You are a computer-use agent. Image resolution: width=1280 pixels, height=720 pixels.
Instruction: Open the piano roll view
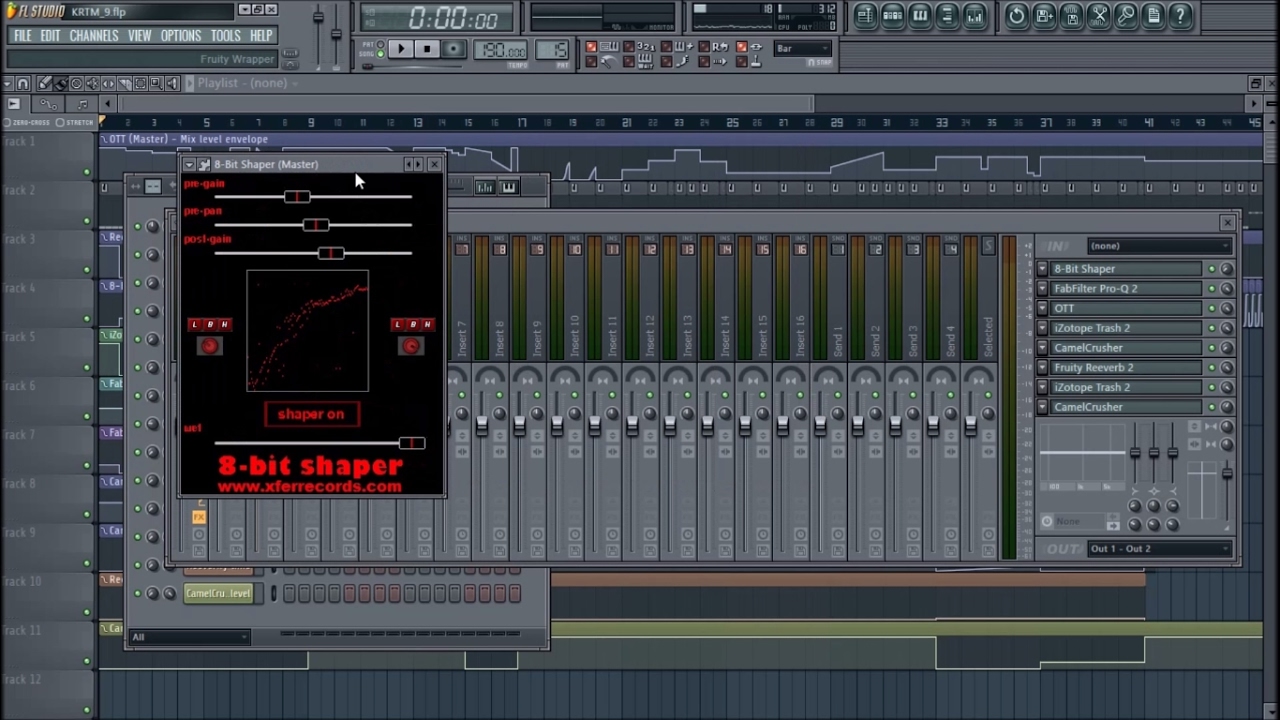pyautogui.click(x=920, y=15)
